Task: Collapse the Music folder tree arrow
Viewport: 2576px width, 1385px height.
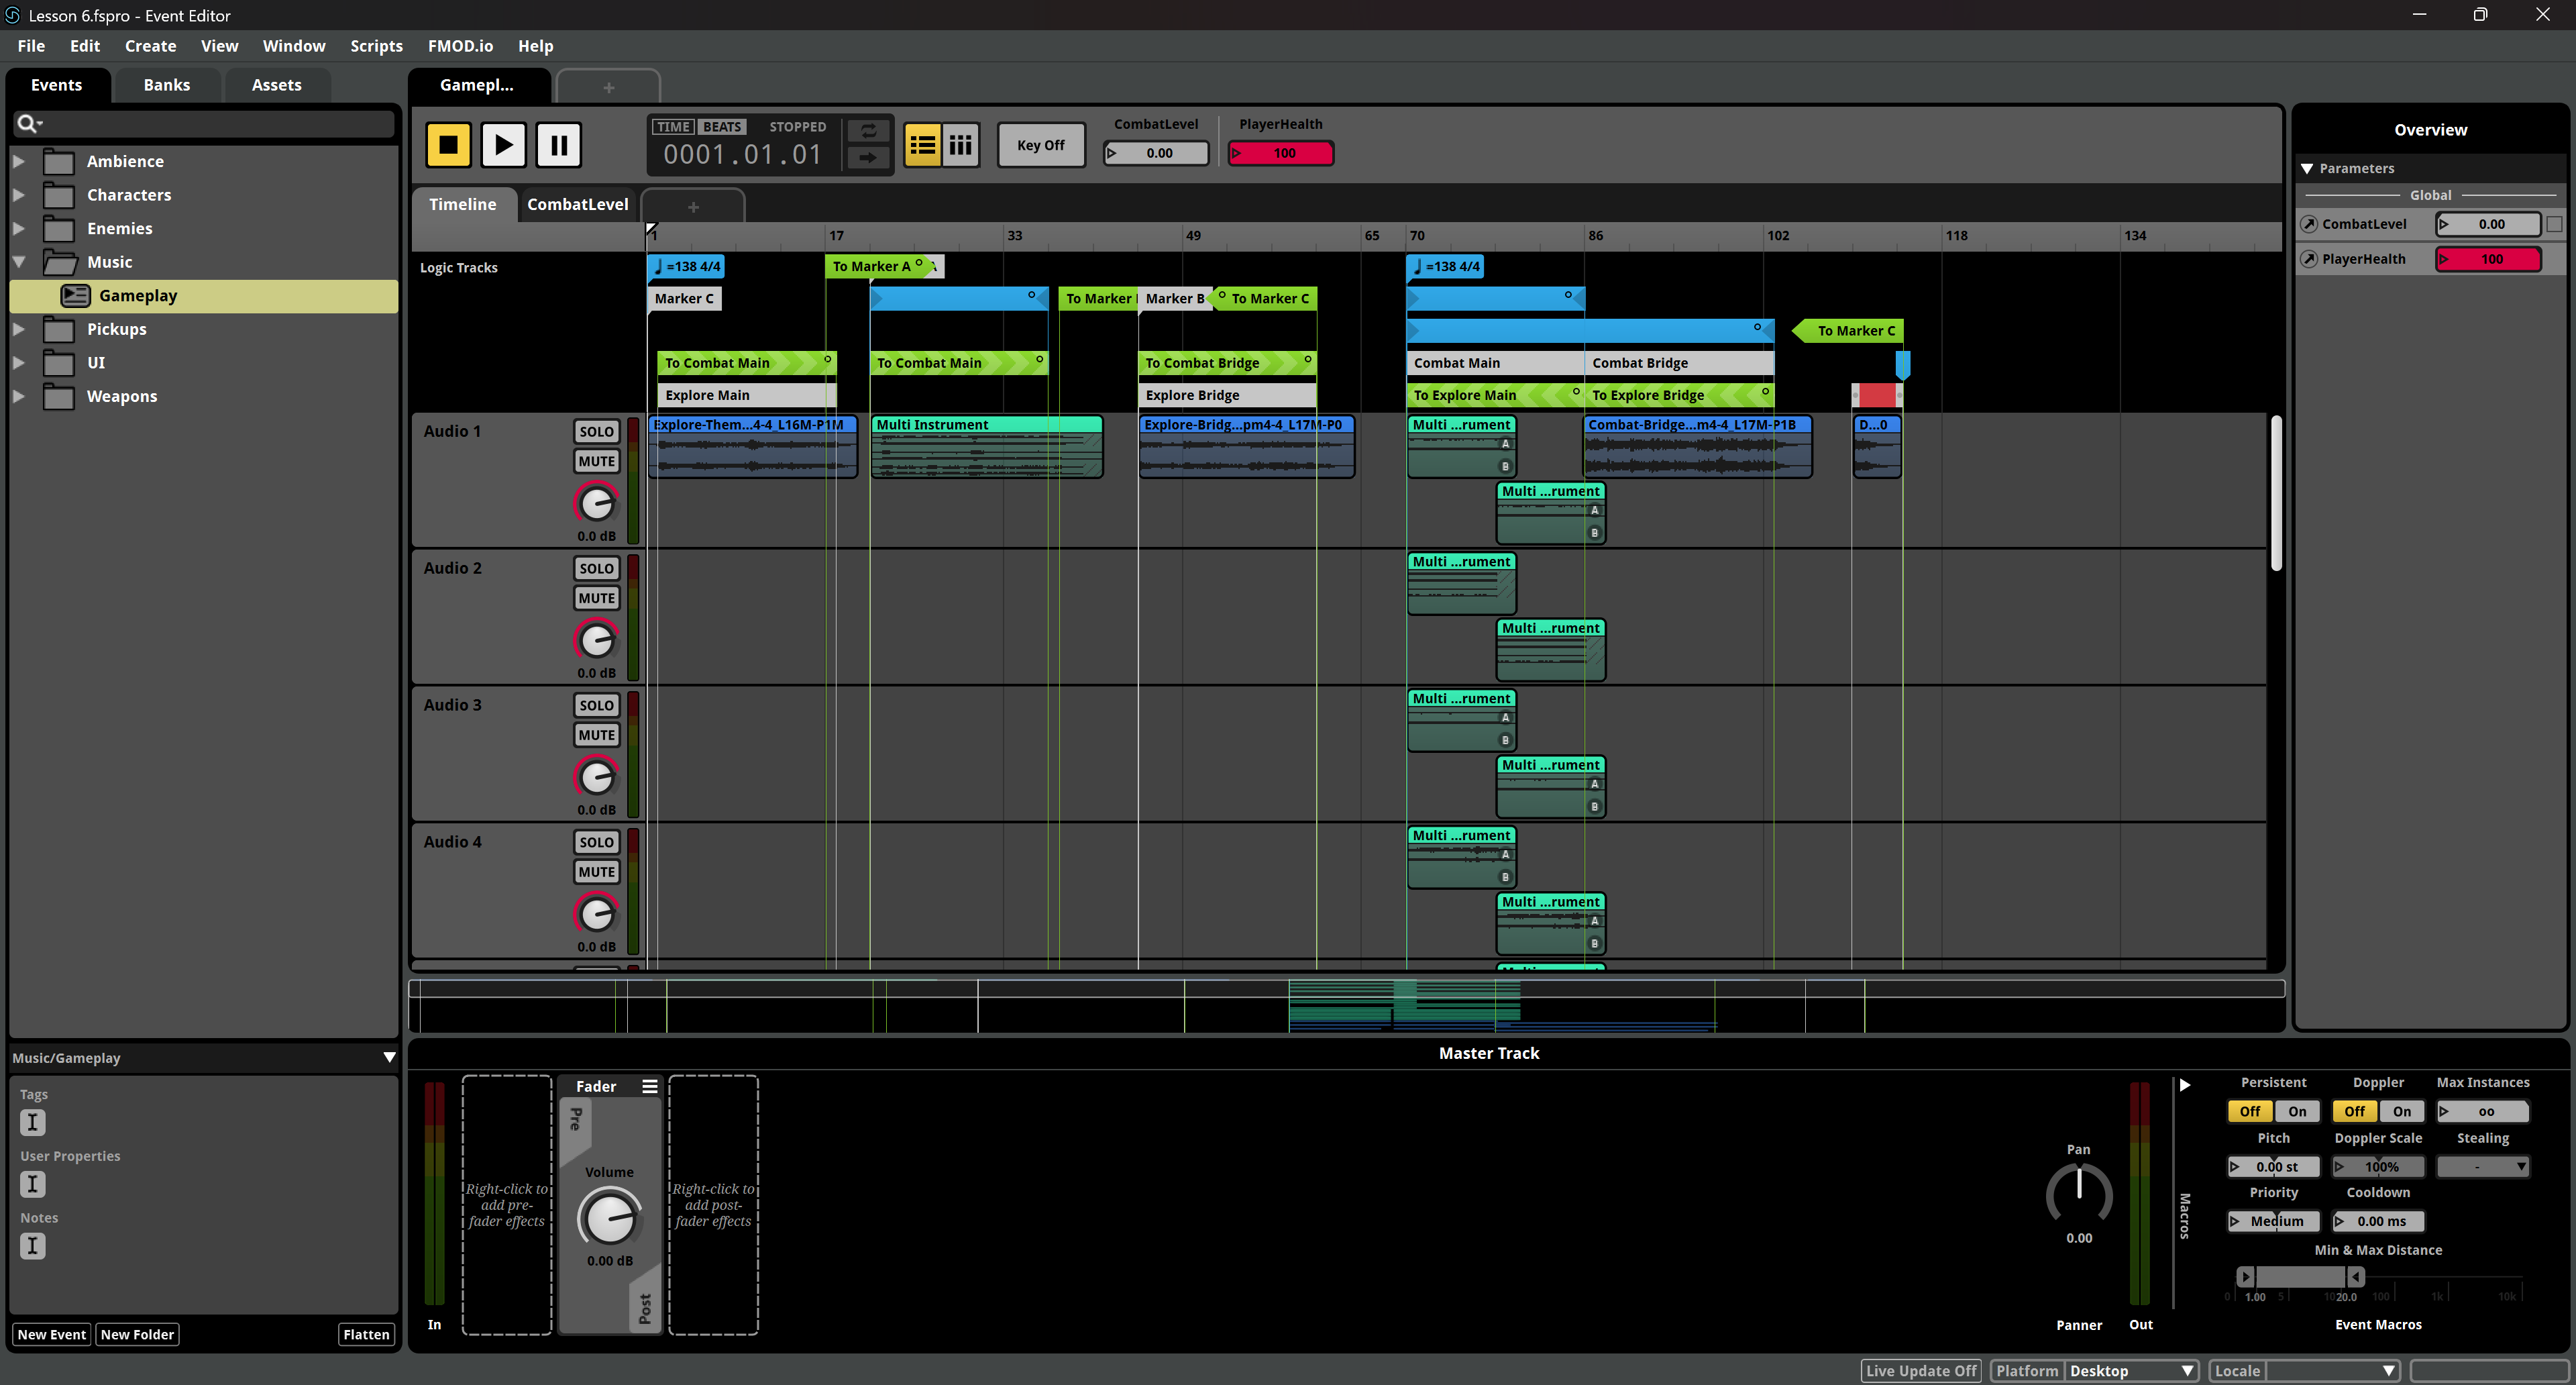Action: tap(18, 262)
